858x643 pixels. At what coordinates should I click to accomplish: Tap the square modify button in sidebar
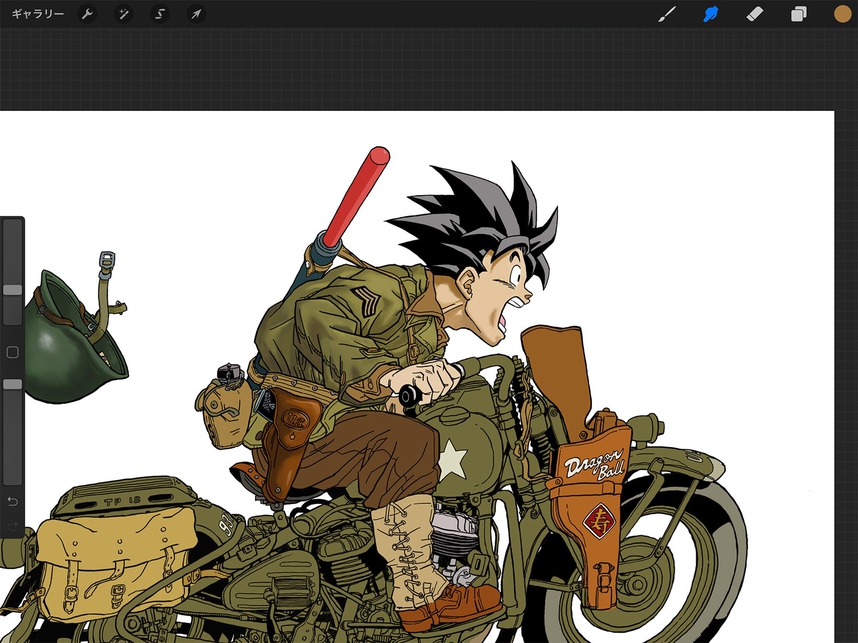pyautogui.click(x=12, y=352)
